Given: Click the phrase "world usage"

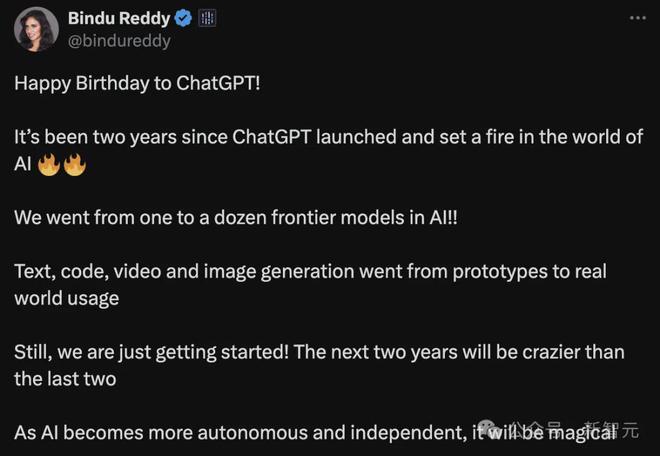Looking at the screenshot, I should point(66,298).
